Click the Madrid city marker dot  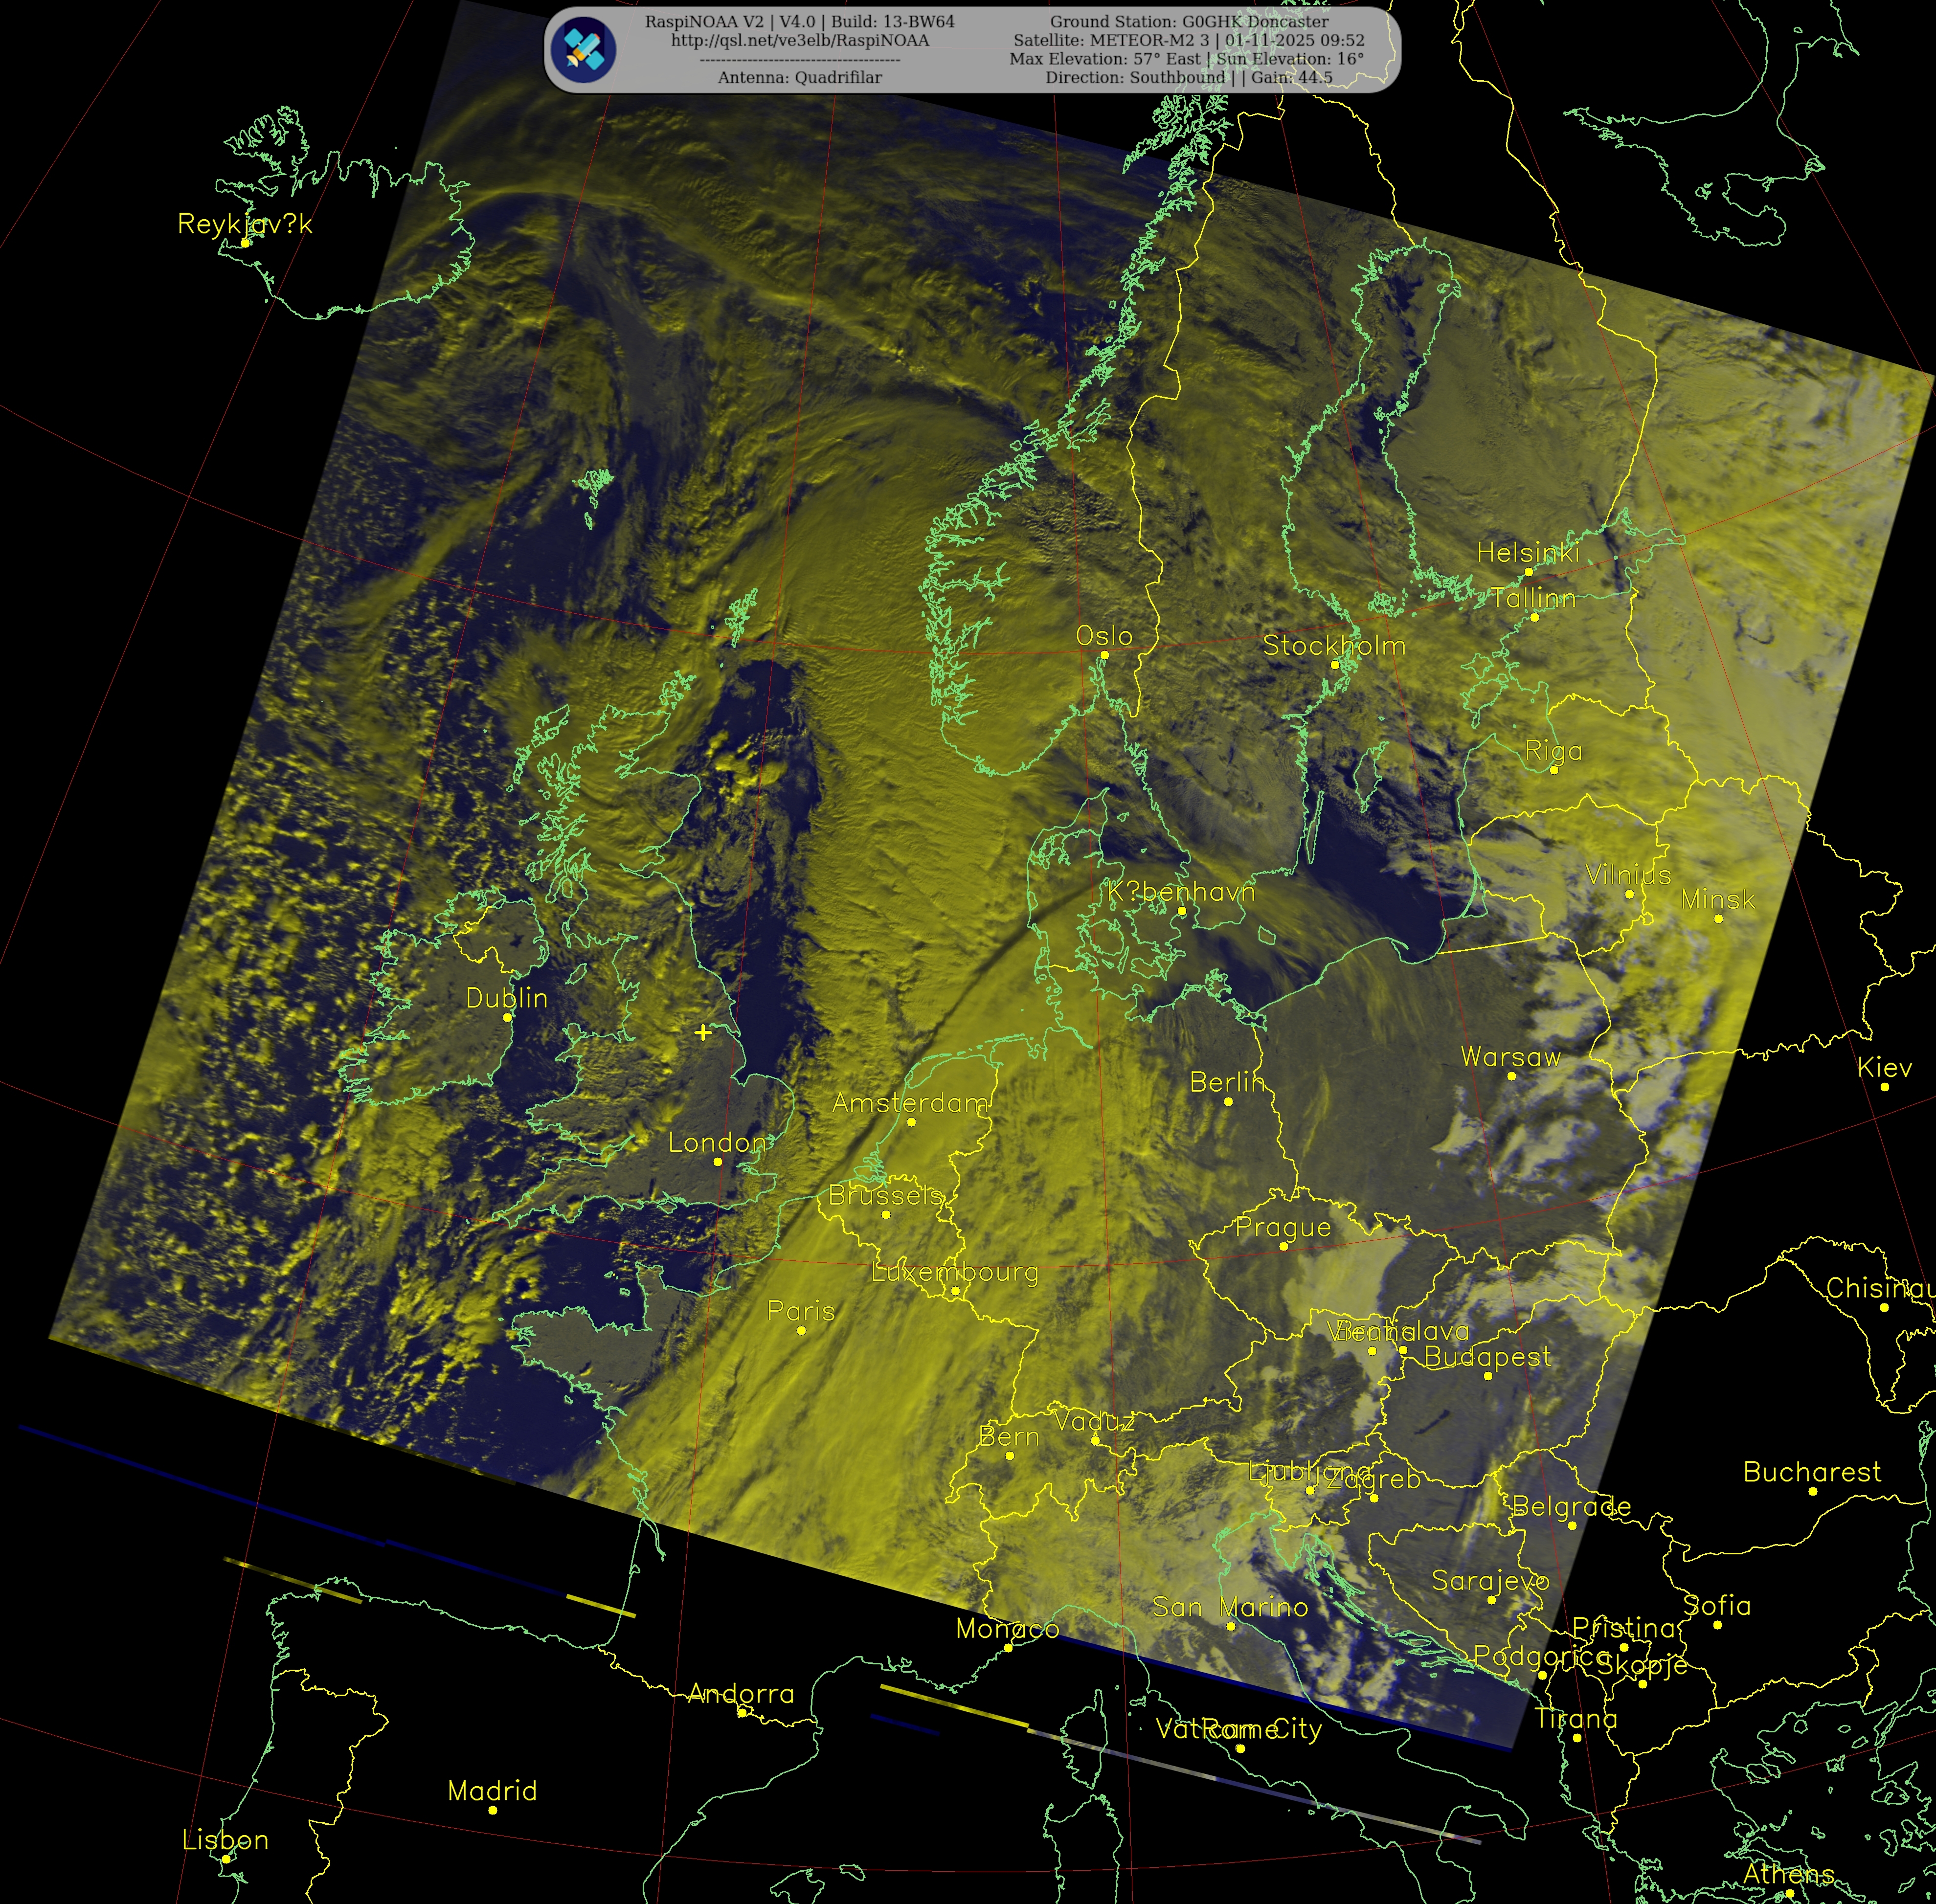tap(492, 1810)
